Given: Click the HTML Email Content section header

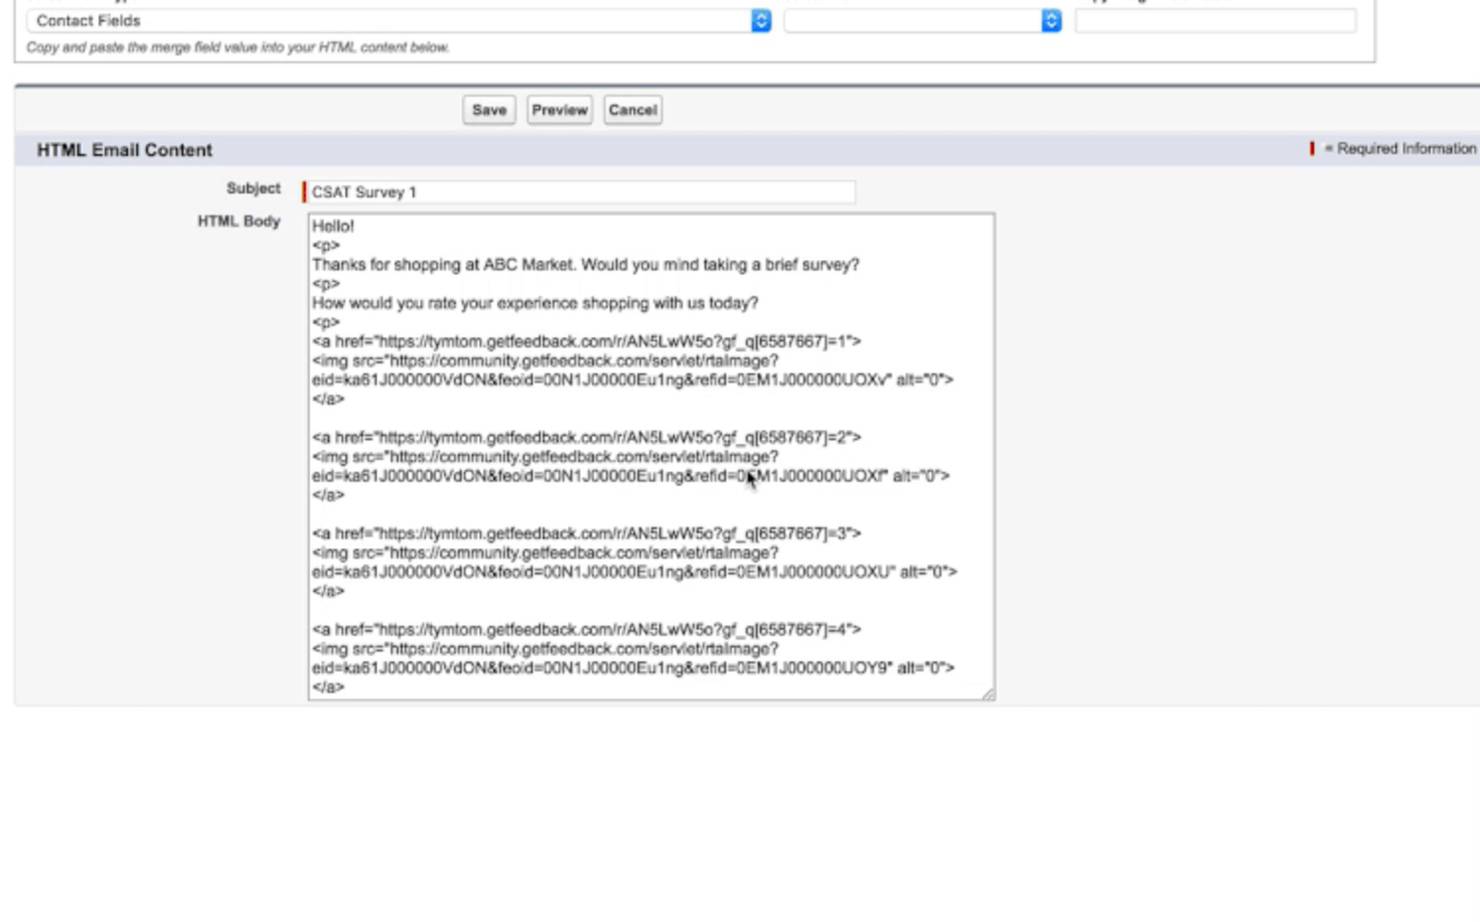Looking at the screenshot, I should pos(125,150).
